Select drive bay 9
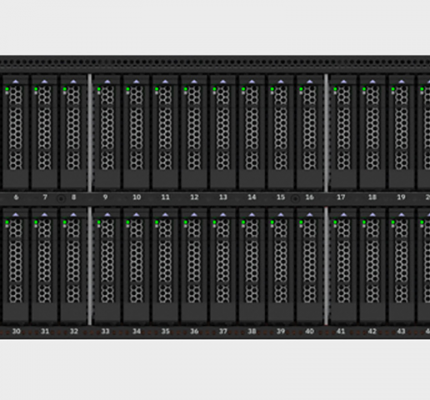430x400 pixels. [x=107, y=133]
